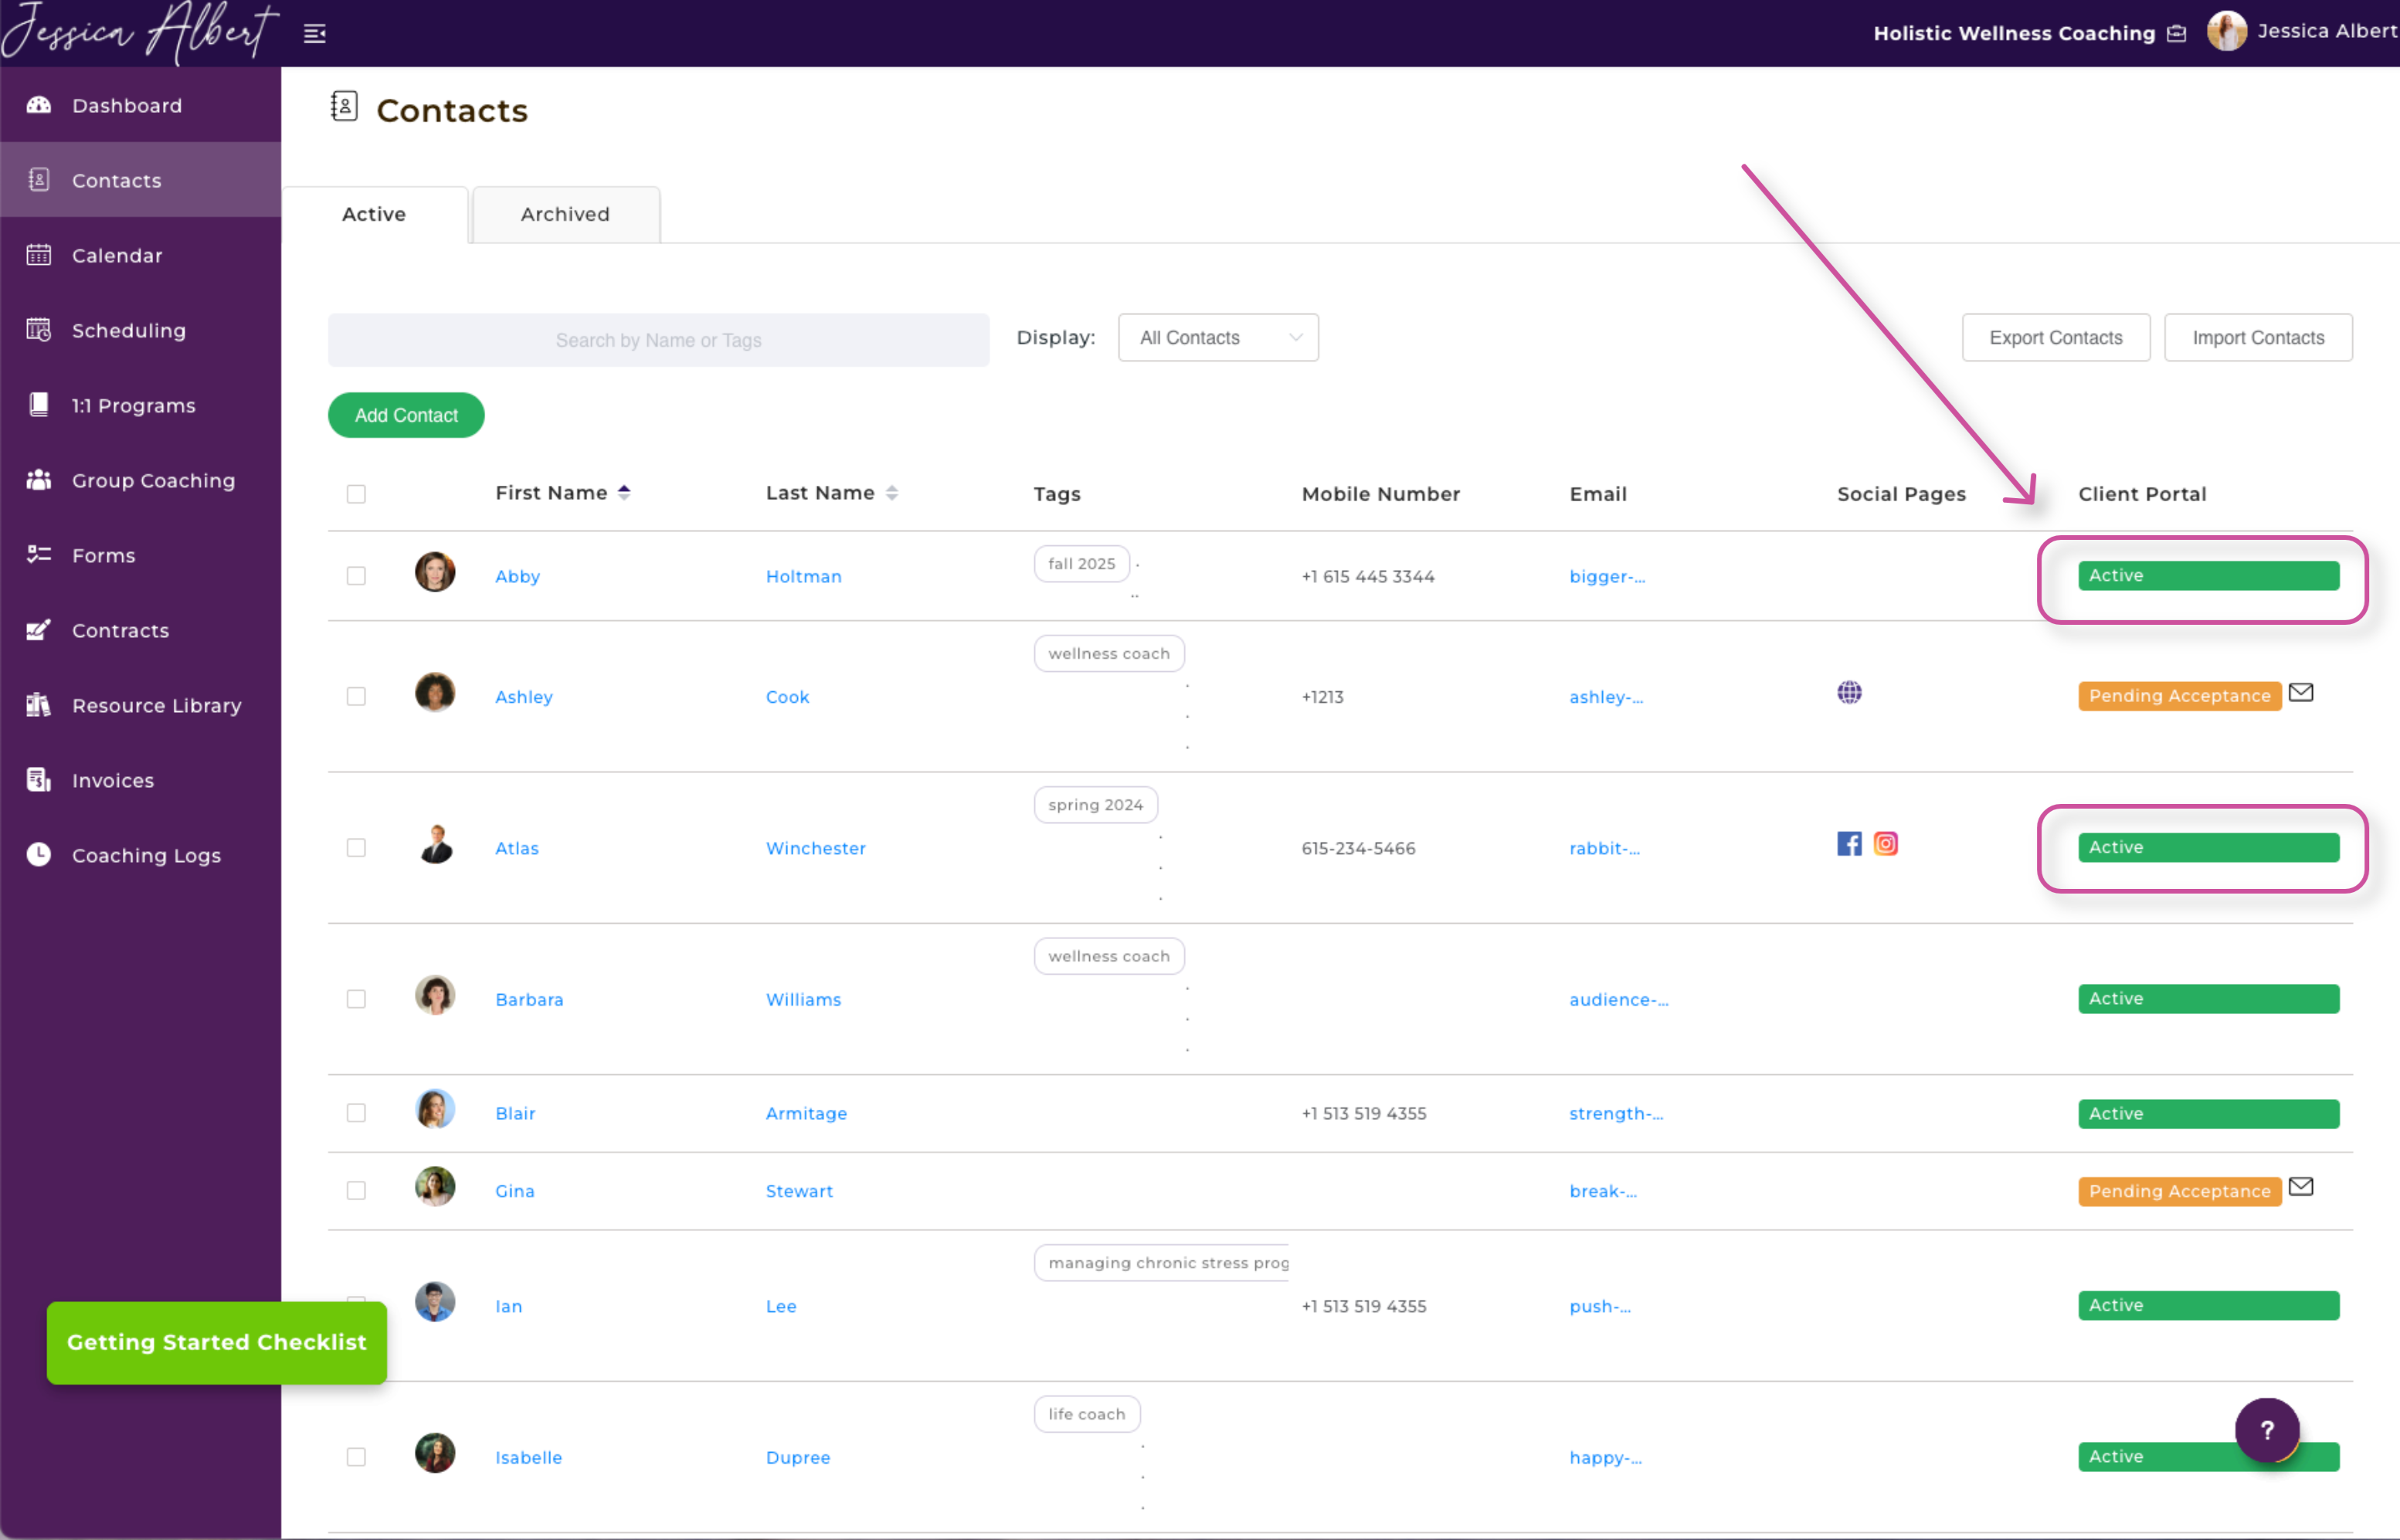Image resolution: width=2400 pixels, height=1540 pixels.
Task: Click Ashley Cook's website globe icon
Action: pos(1849,693)
